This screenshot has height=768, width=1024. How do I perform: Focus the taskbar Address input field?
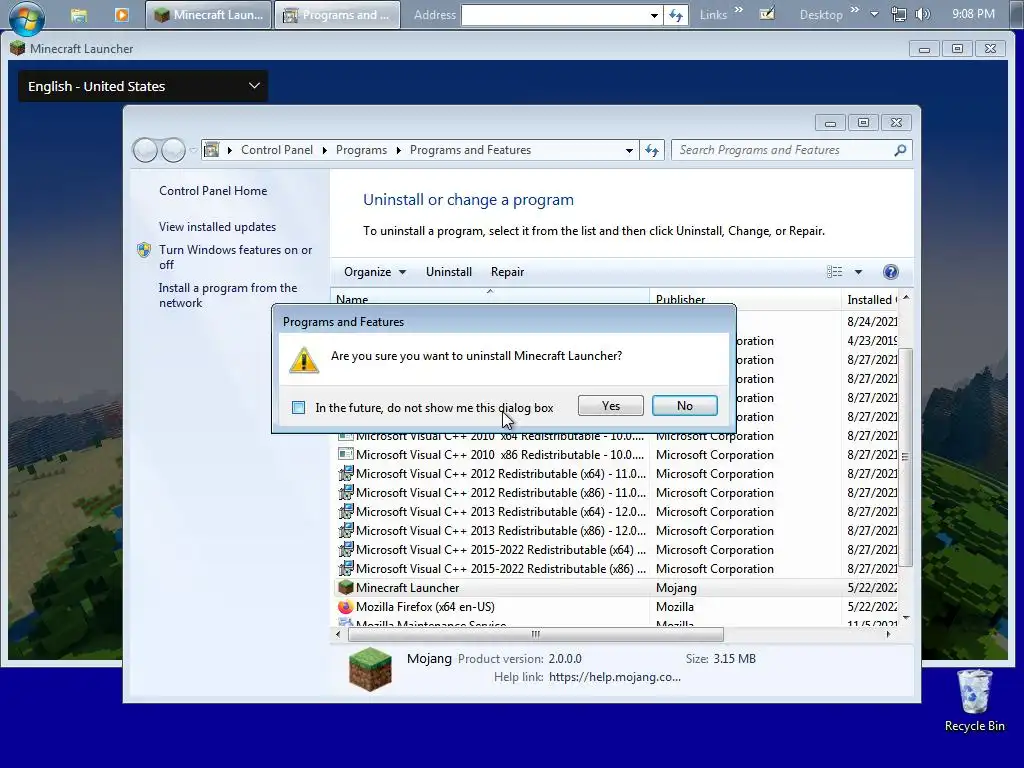554,15
